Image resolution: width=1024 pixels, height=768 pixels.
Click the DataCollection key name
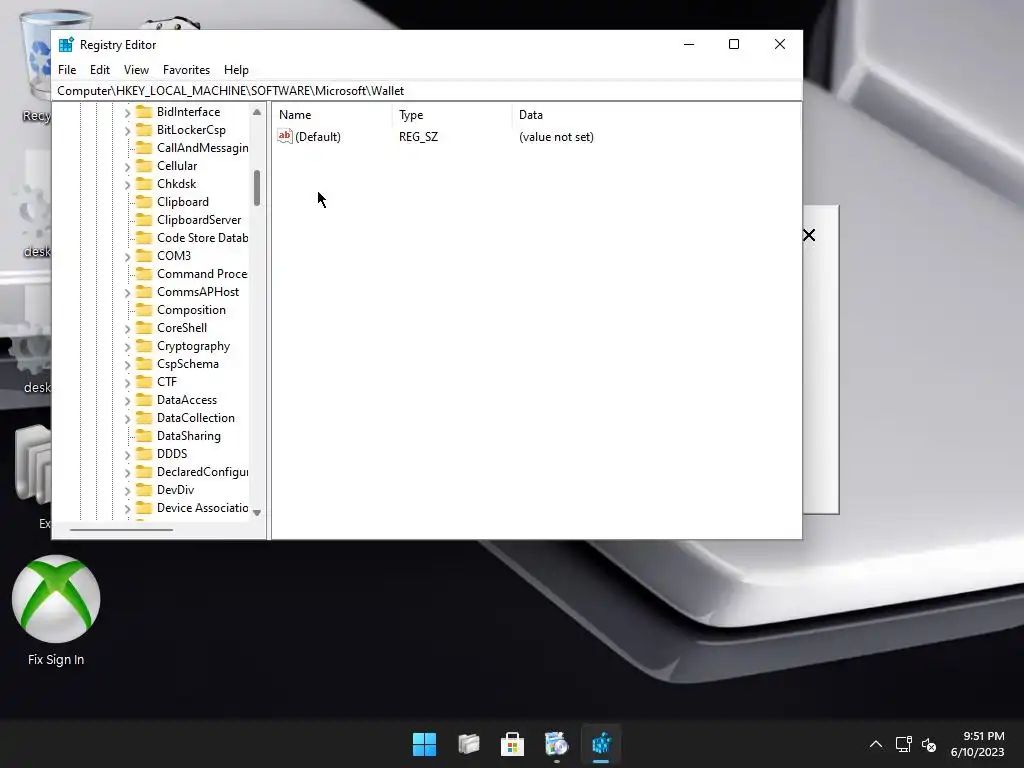pyautogui.click(x=195, y=418)
